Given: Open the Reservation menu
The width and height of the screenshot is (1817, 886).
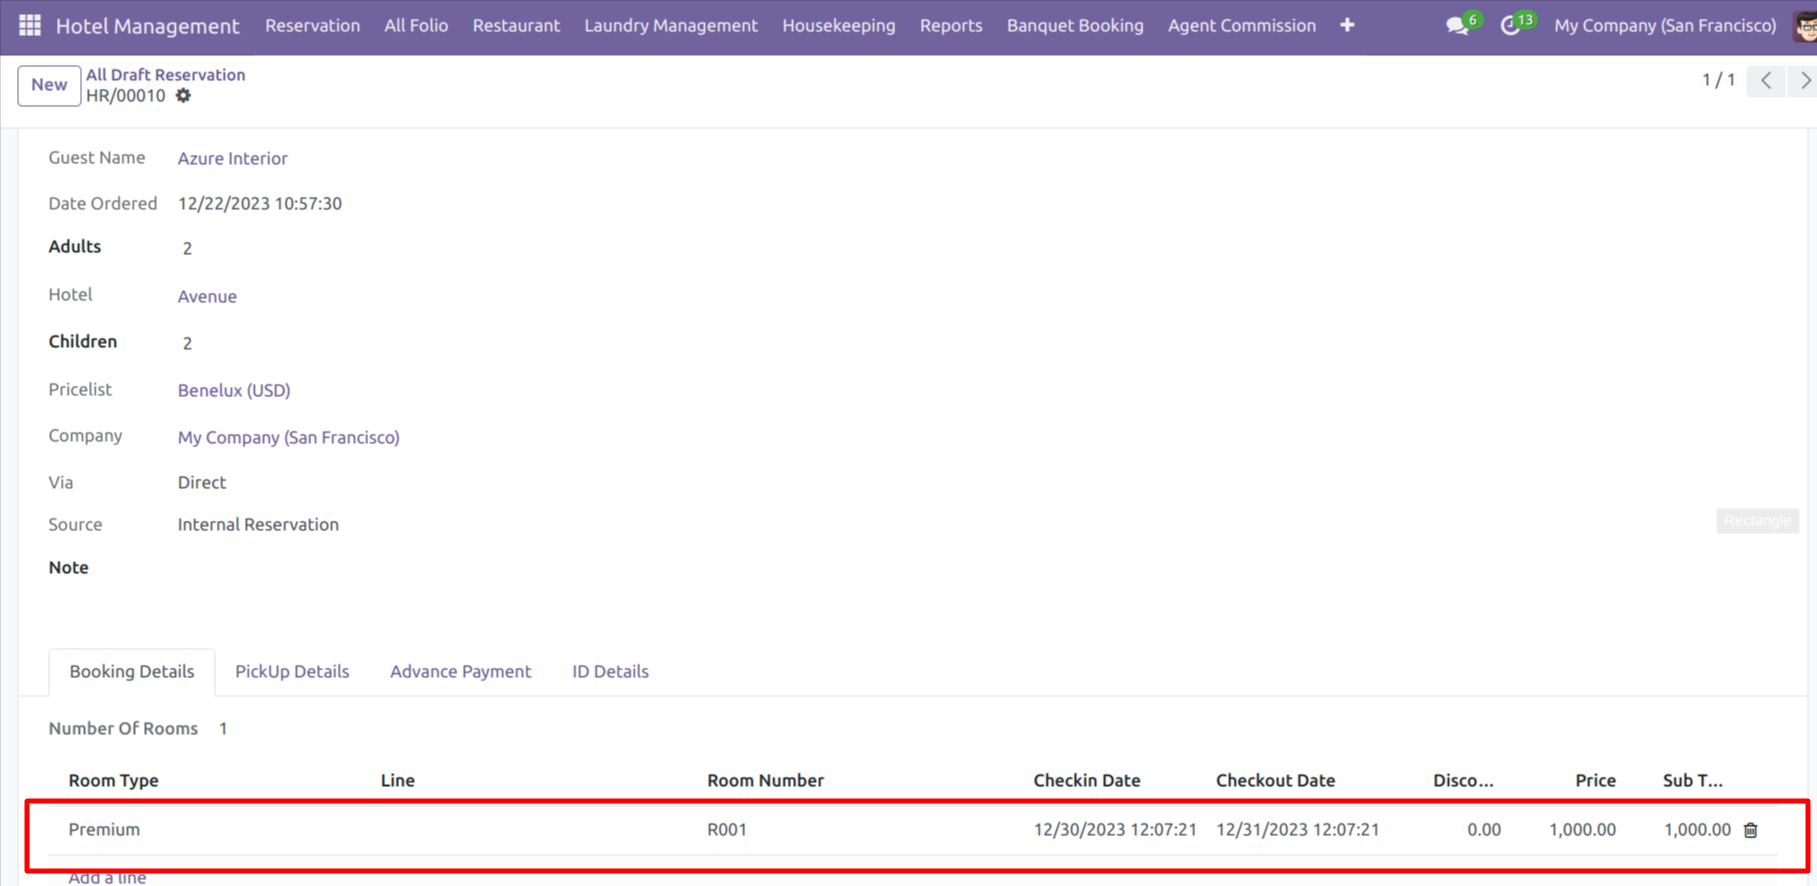Looking at the screenshot, I should pos(312,26).
